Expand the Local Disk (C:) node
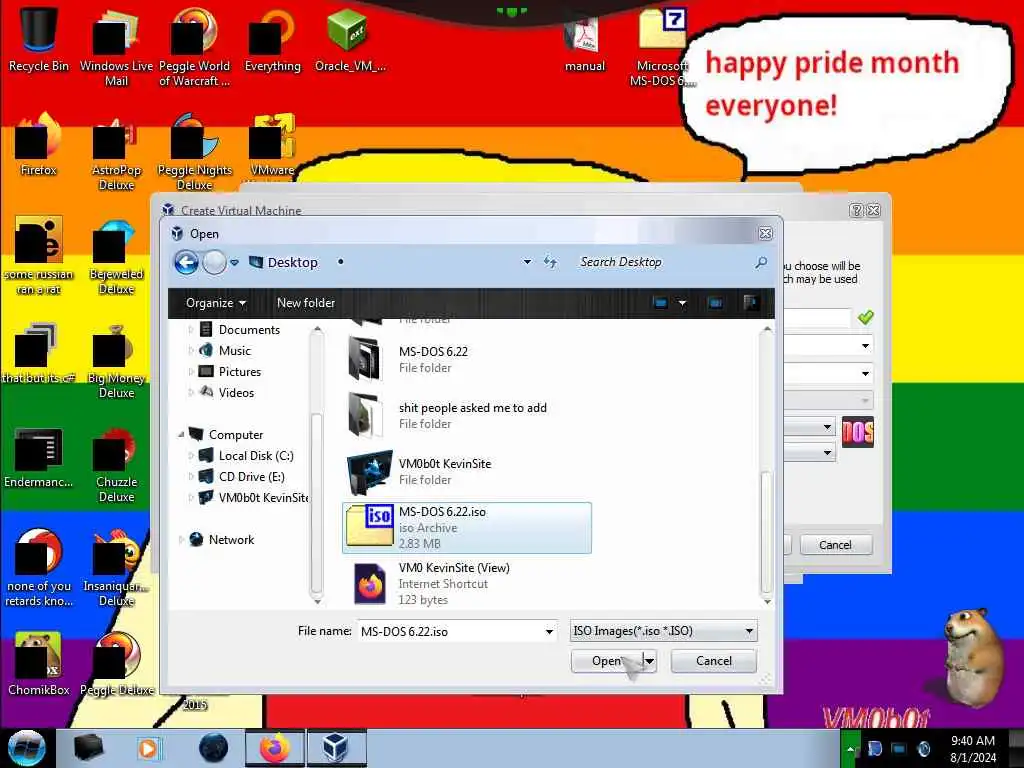 pyautogui.click(x=191, y=456)
